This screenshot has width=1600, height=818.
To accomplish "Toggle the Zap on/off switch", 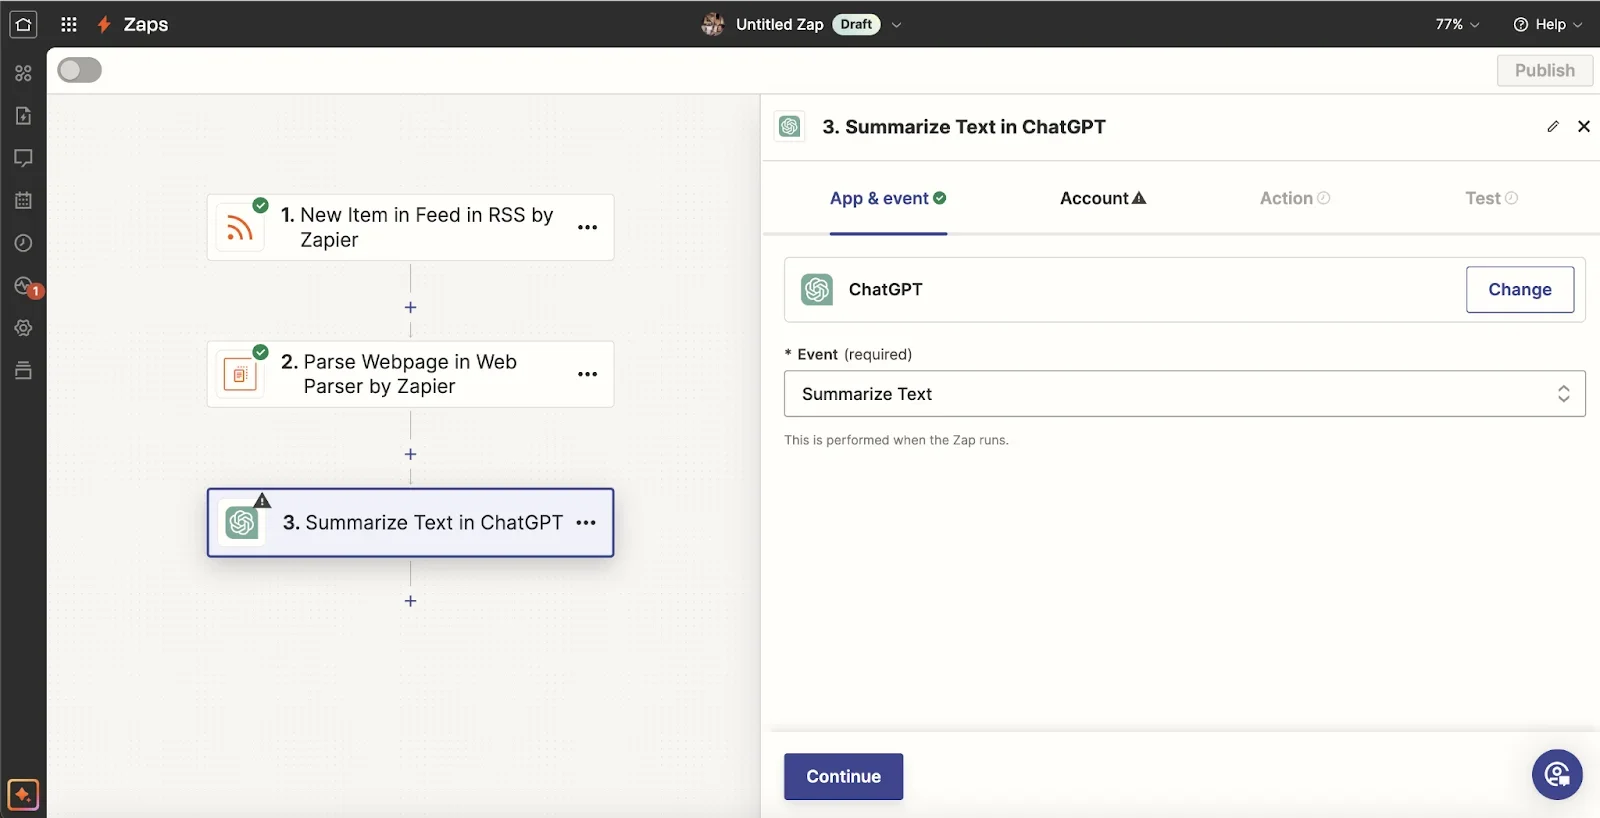I will coord(80,70).
